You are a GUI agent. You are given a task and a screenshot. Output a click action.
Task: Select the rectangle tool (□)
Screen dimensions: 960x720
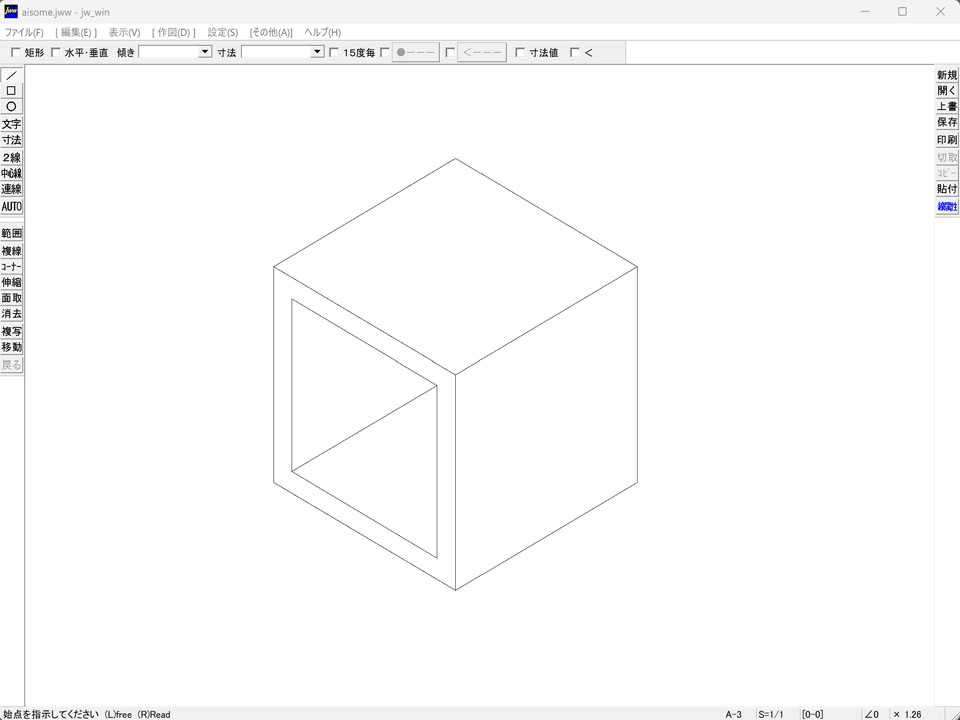pos(12,91)
